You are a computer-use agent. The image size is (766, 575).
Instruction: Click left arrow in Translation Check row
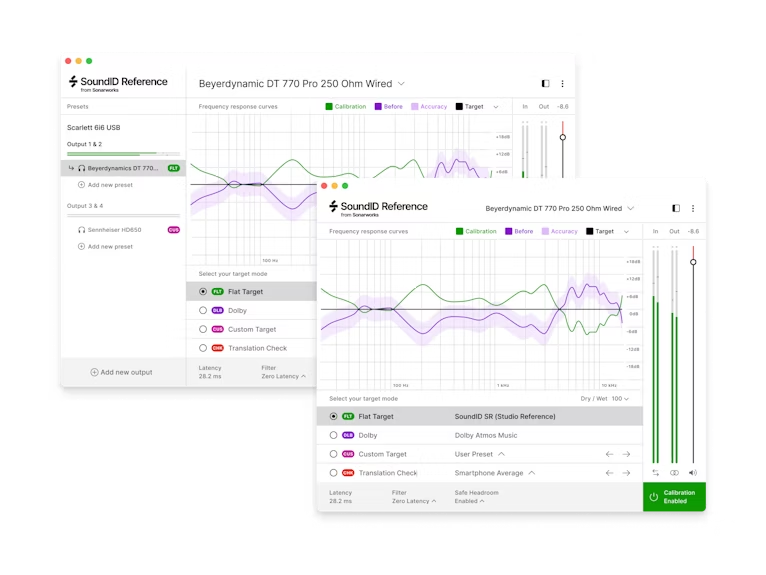point(609,473)
